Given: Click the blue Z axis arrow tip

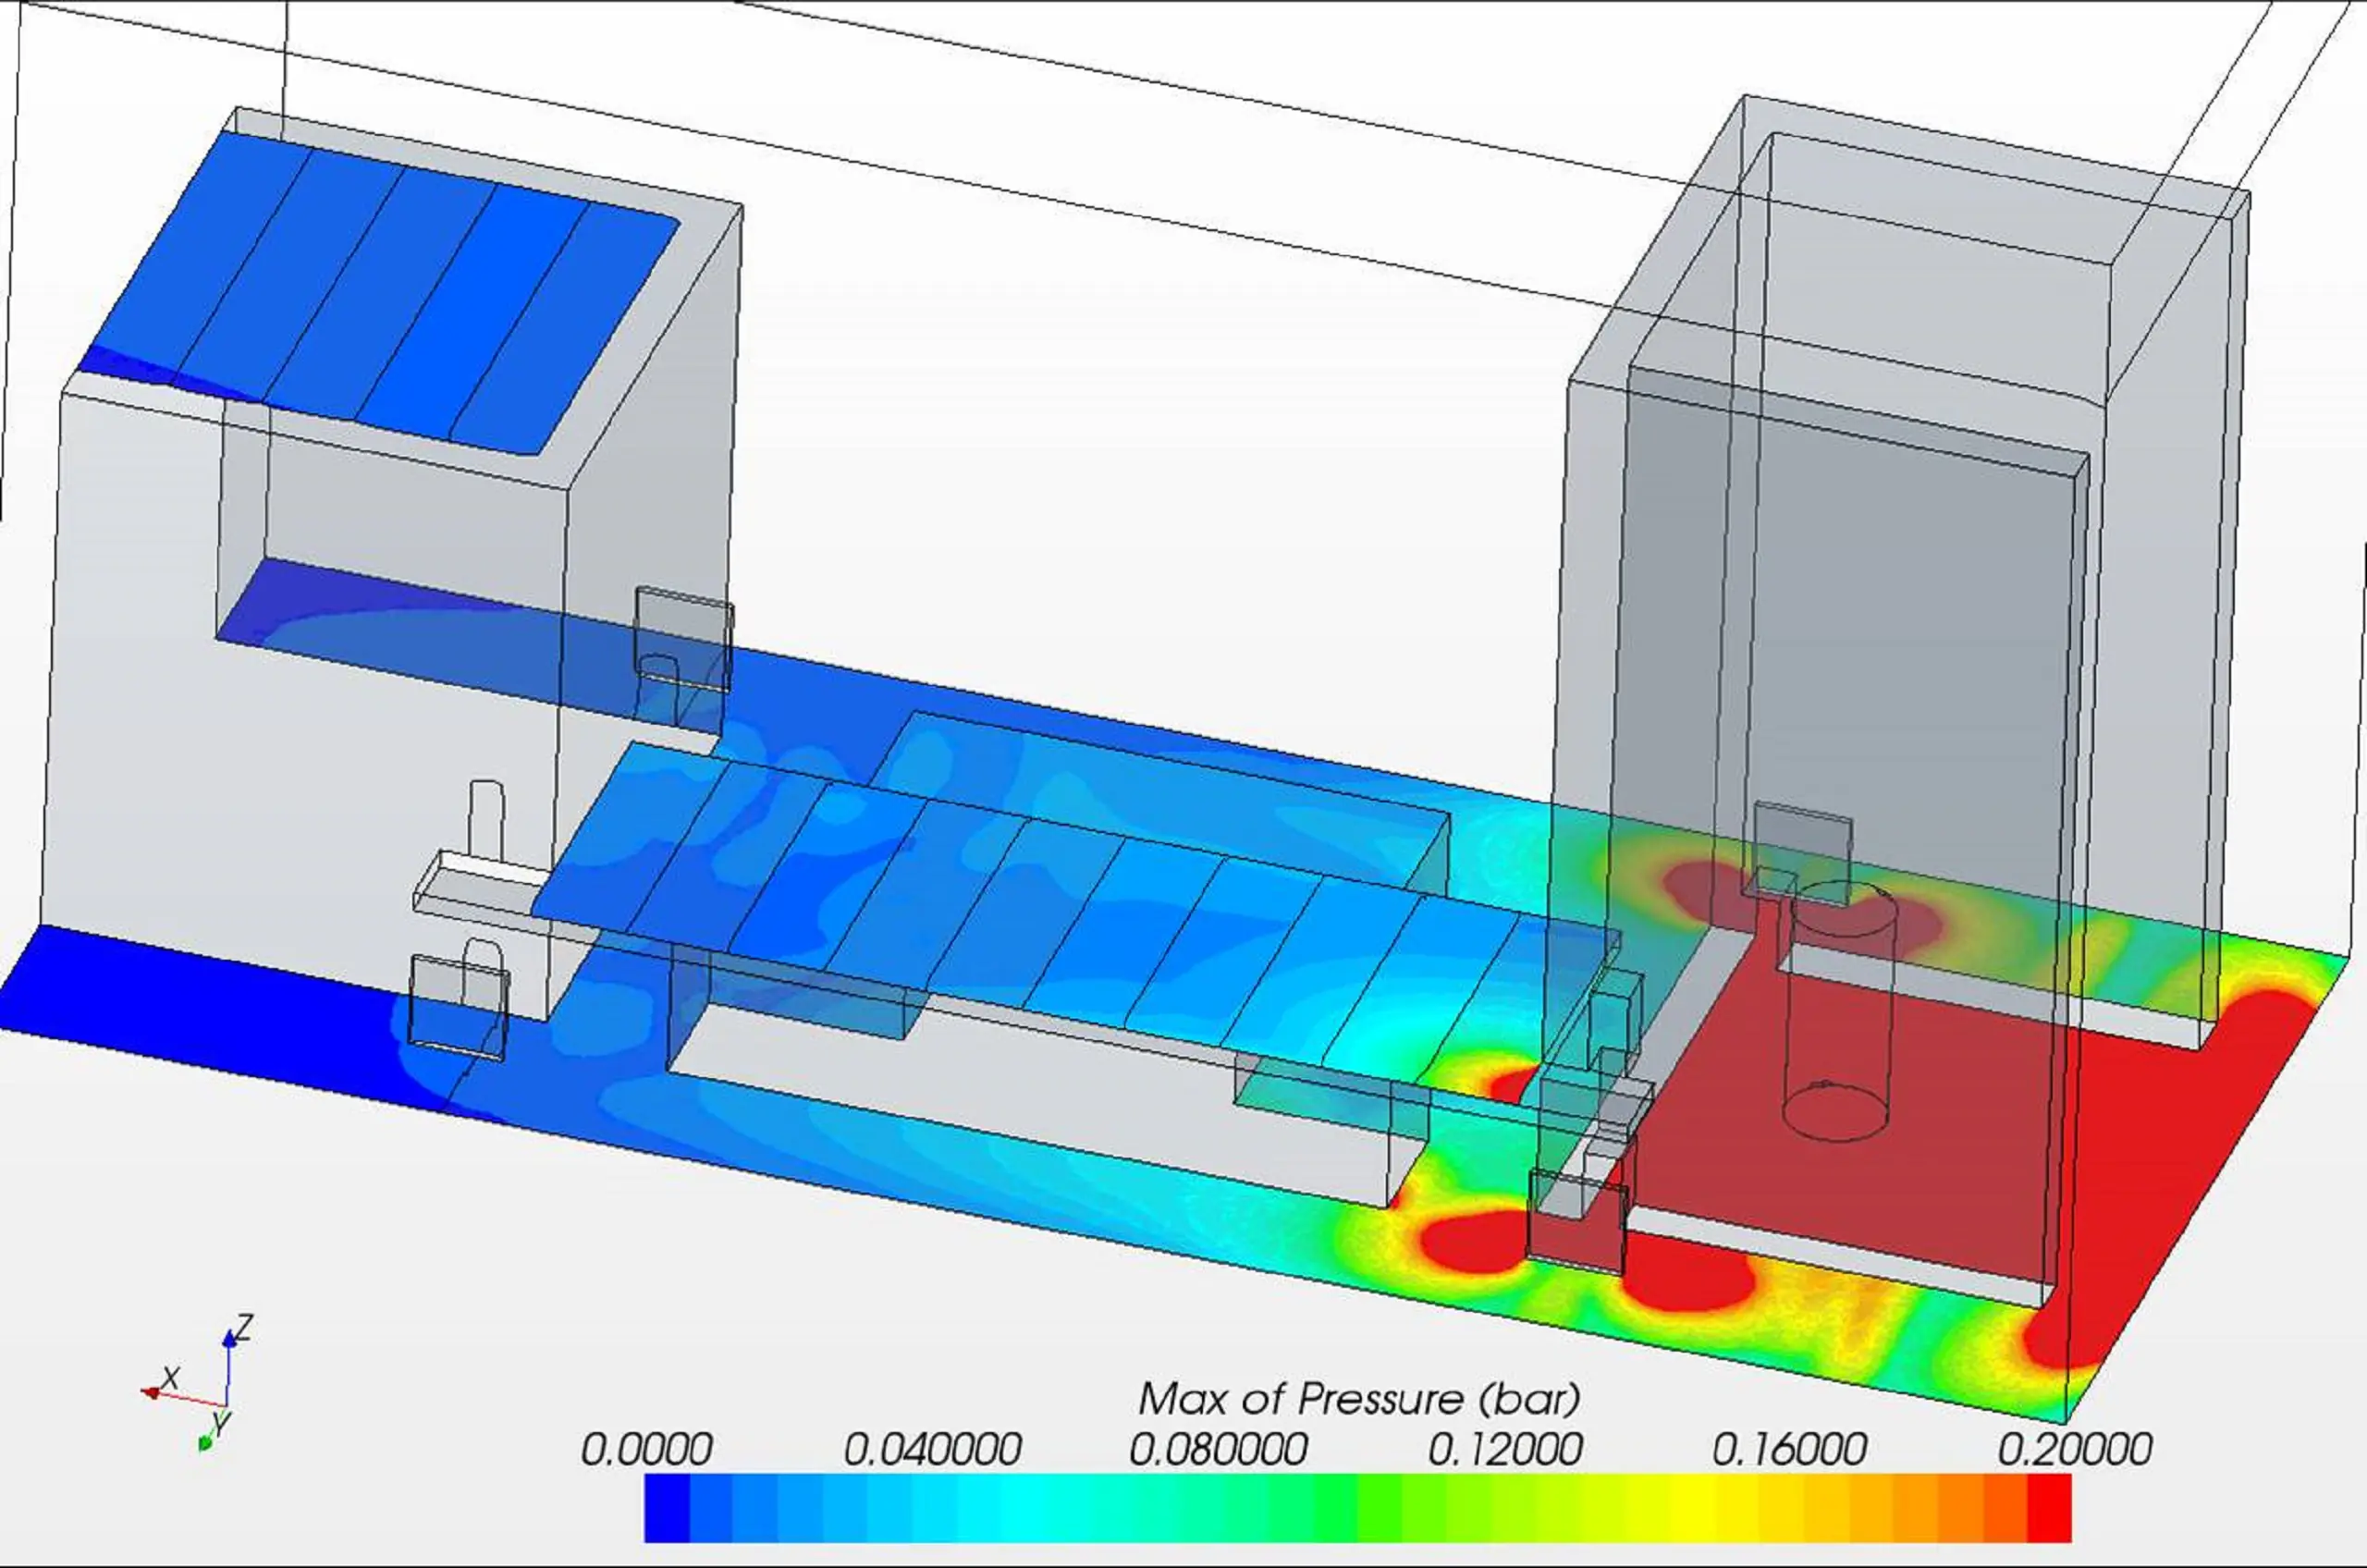Looking at the screenshot, I should point(229,1339).
